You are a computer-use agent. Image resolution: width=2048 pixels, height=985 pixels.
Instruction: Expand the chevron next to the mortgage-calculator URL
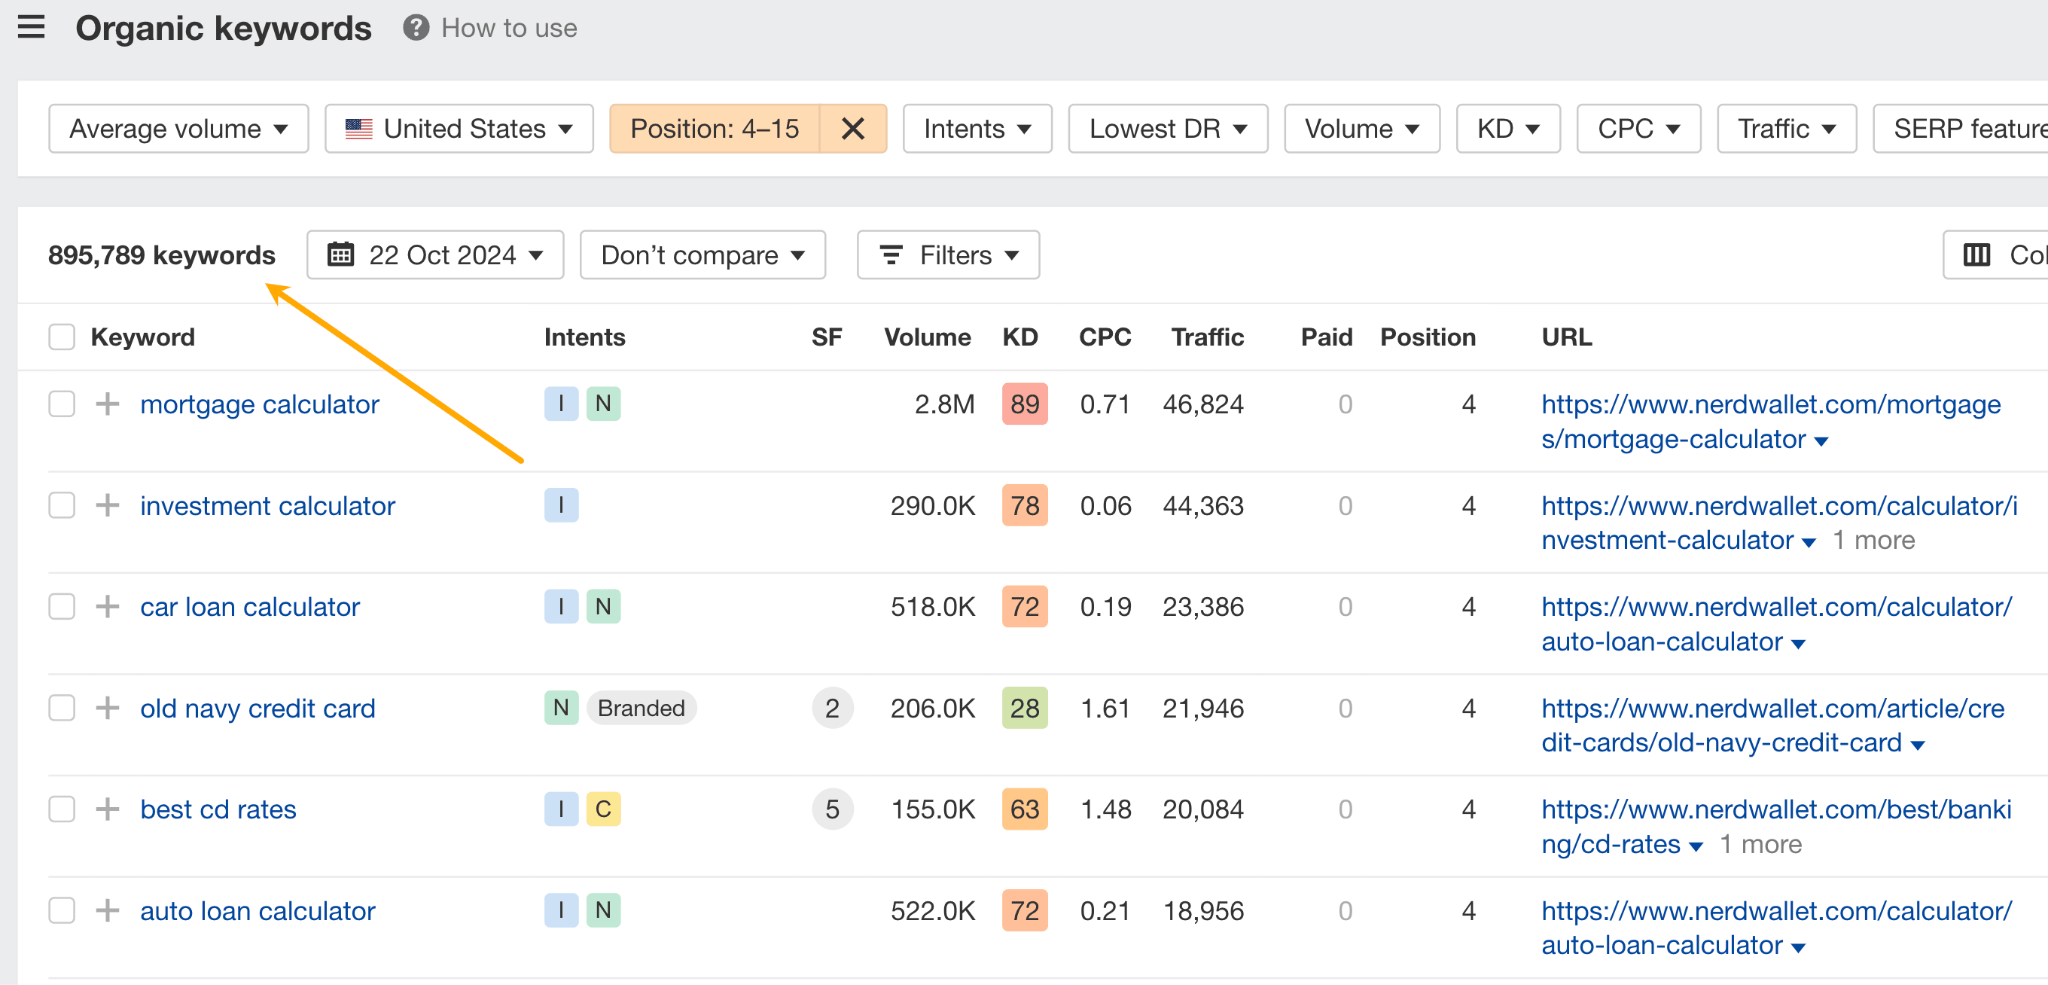(1822, 440)
